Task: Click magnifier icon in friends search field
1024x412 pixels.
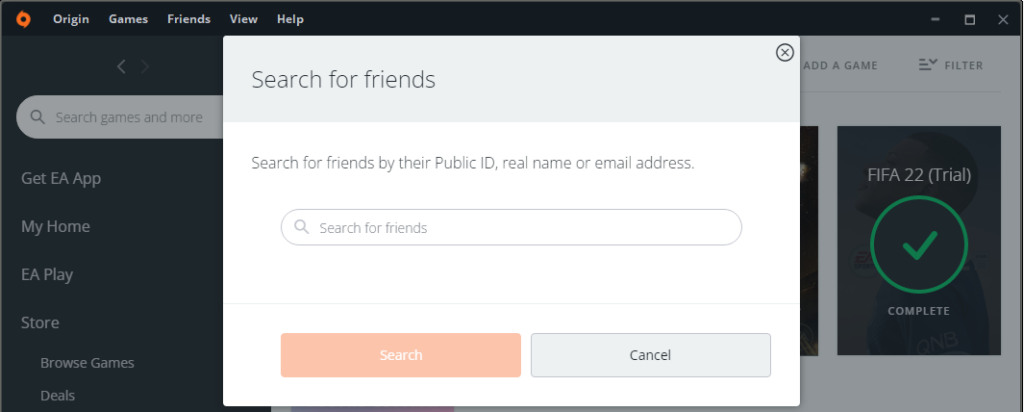Action: click(301, 227)
